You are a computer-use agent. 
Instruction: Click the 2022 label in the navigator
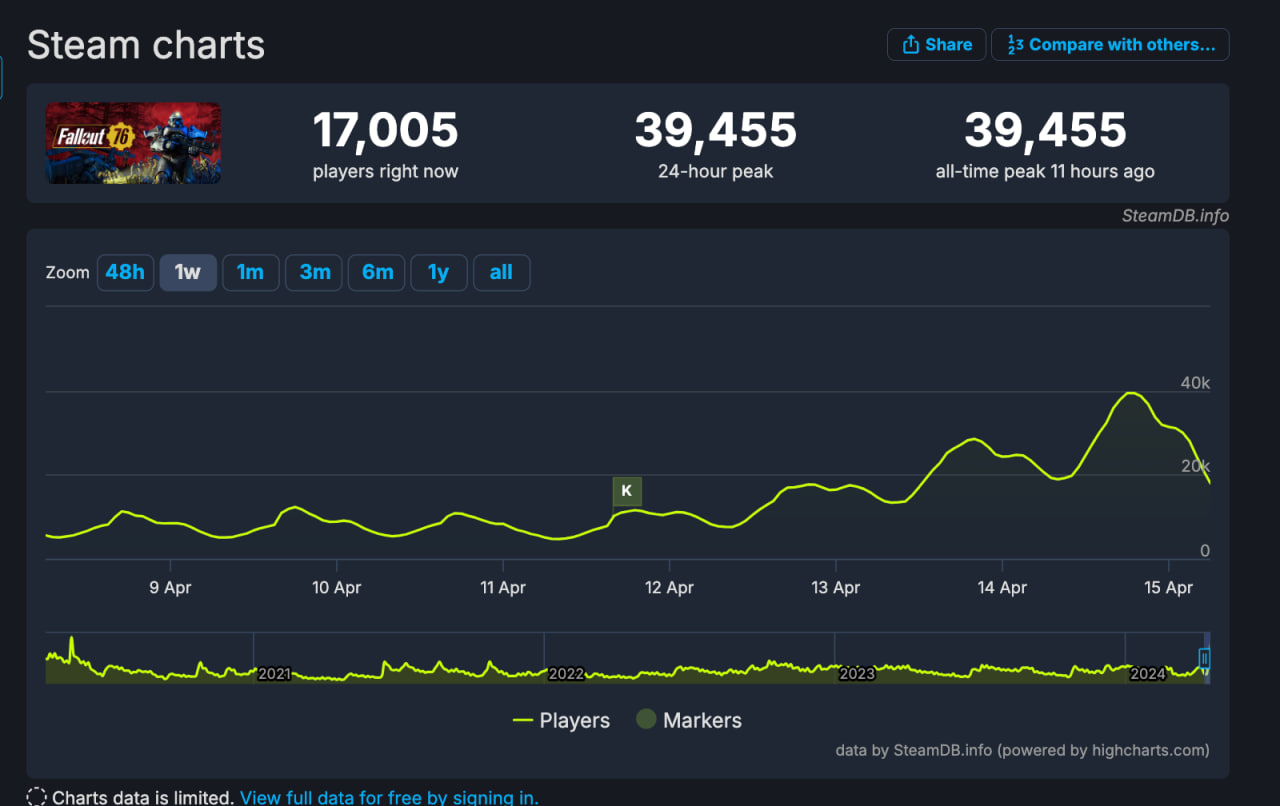click(x=566, y=674)
